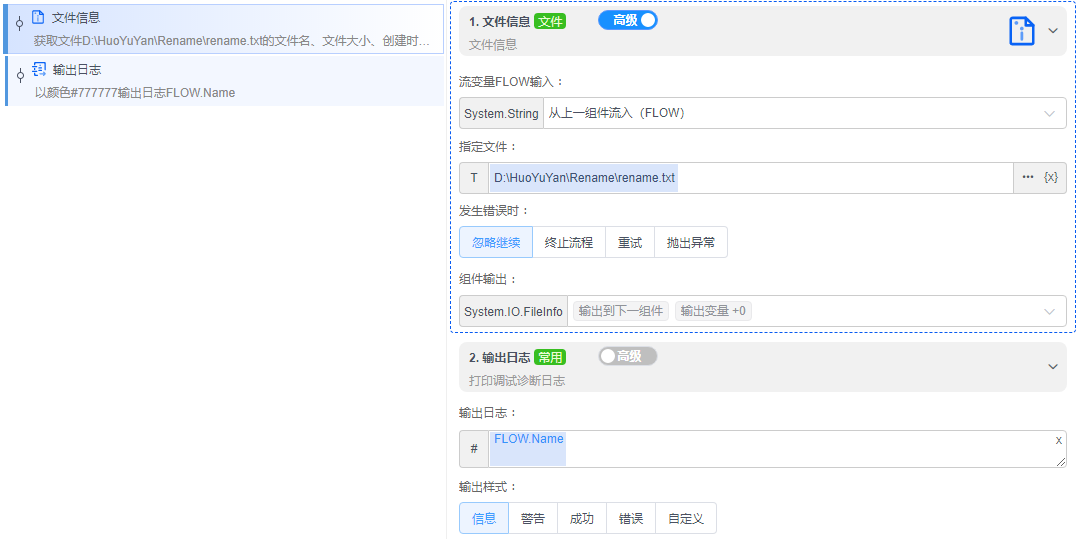Click the green 常用 category tag

pyautogui.click(x=550, y=357)
